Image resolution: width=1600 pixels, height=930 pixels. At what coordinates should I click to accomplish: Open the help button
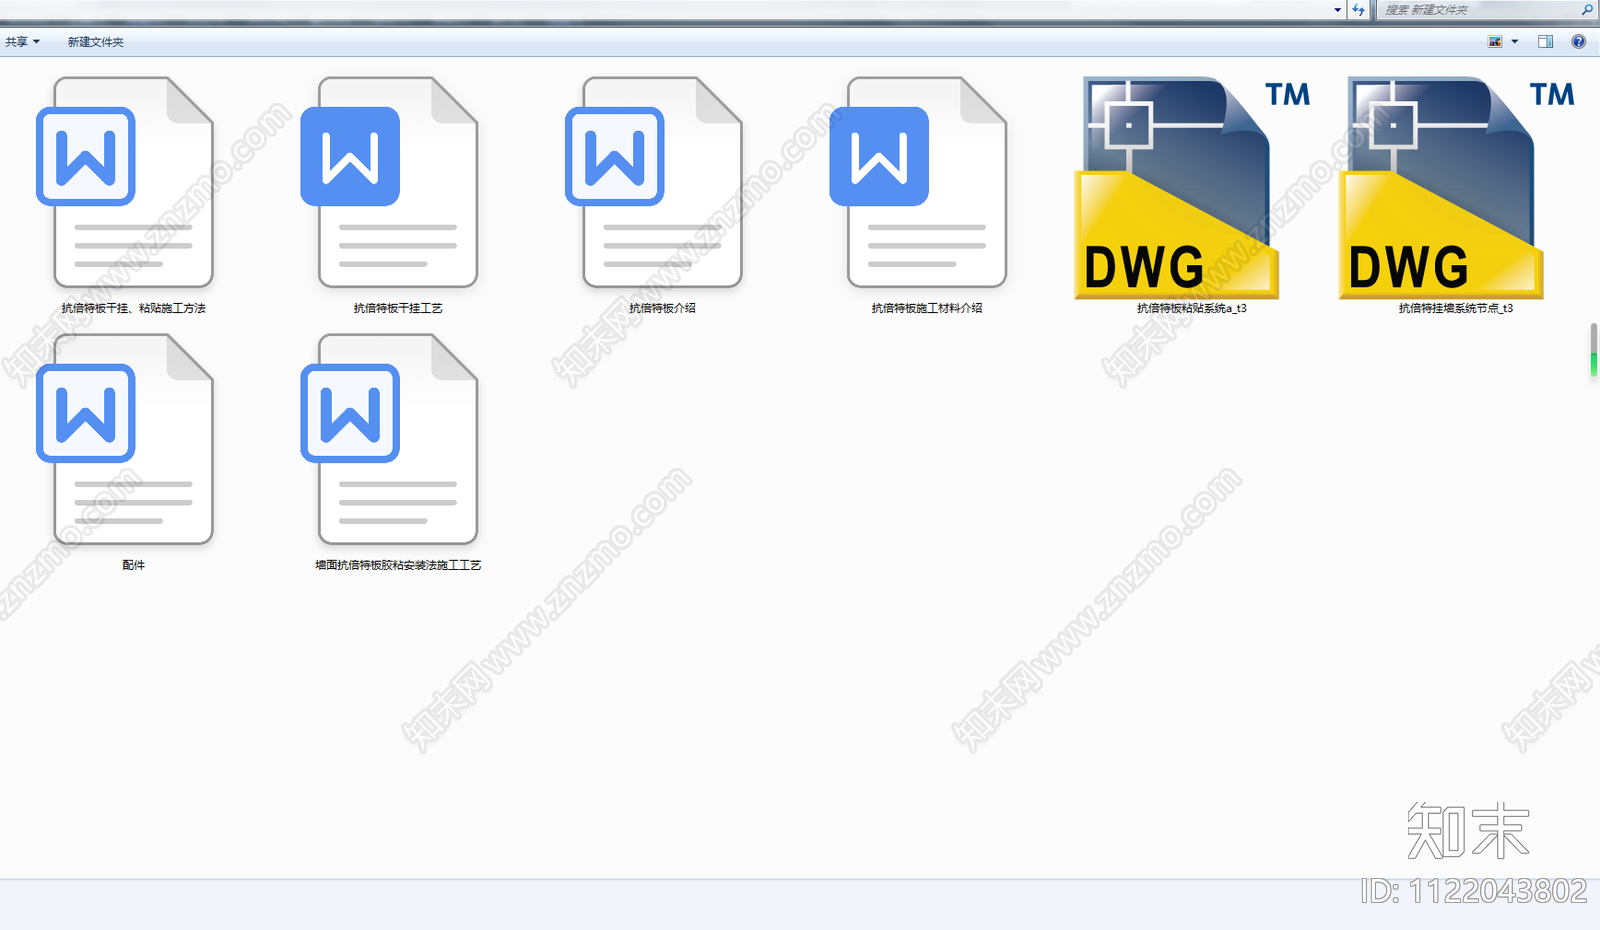(1578, 42)
